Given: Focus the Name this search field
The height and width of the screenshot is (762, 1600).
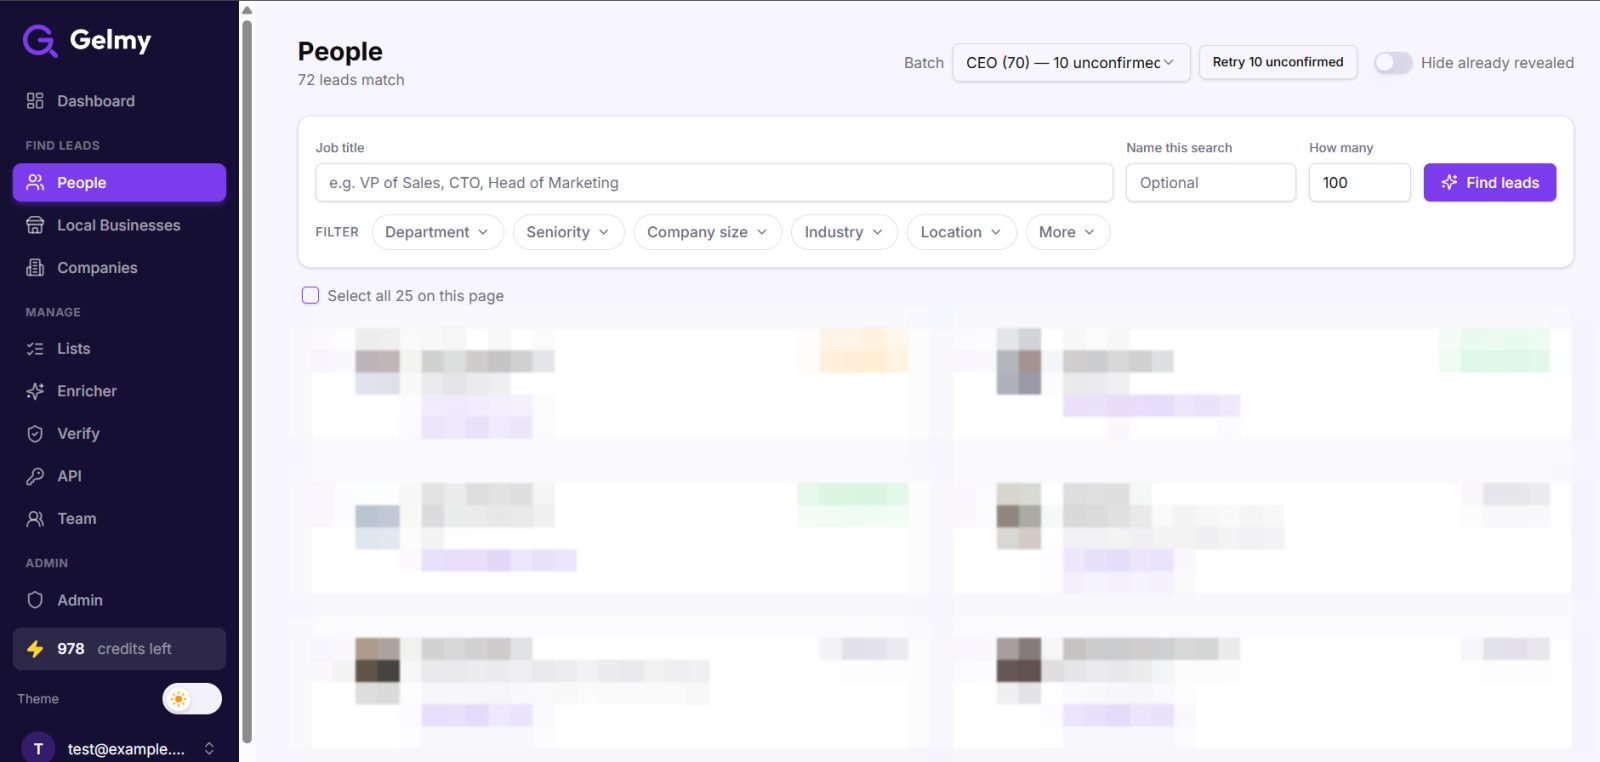Looking at the screenshot, I should 1211,182.
